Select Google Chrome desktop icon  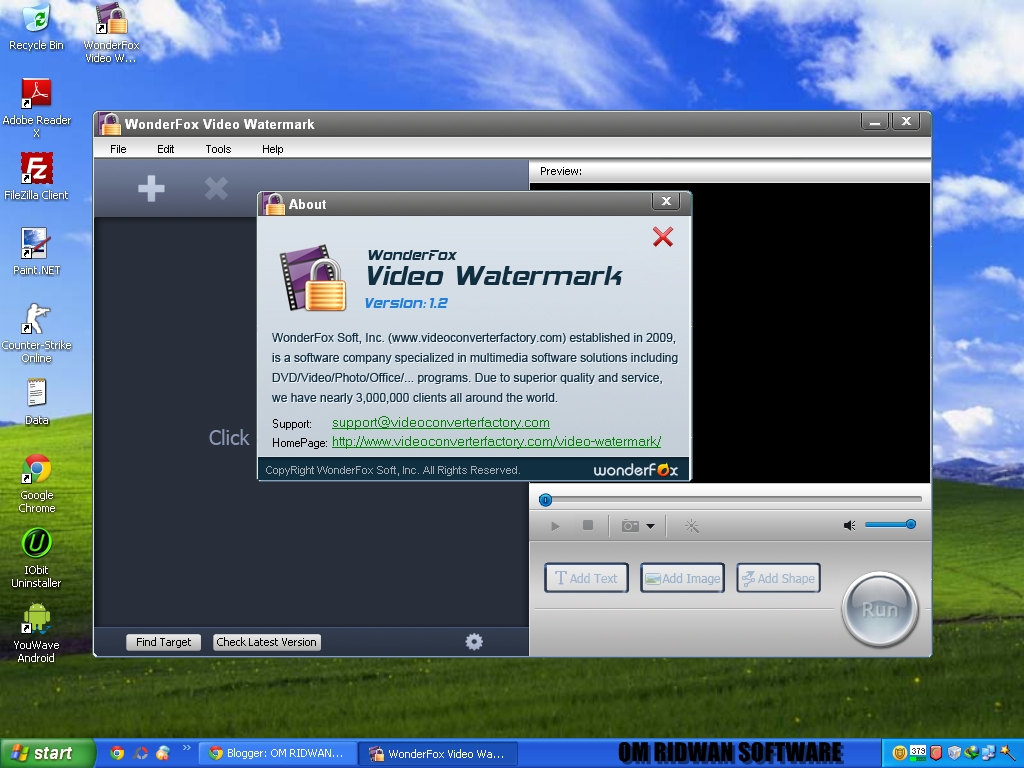coord(37,483)
